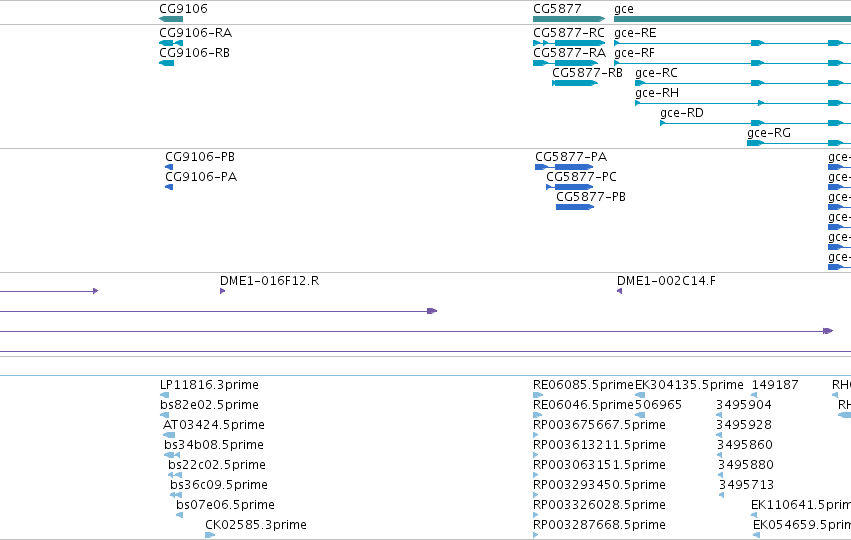Select the LP11816.3prime EST label

[209, 385]
